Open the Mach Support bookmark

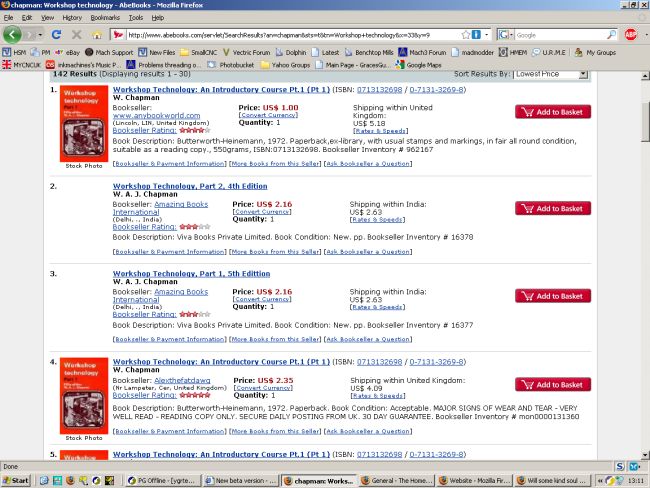coord(109,53)
